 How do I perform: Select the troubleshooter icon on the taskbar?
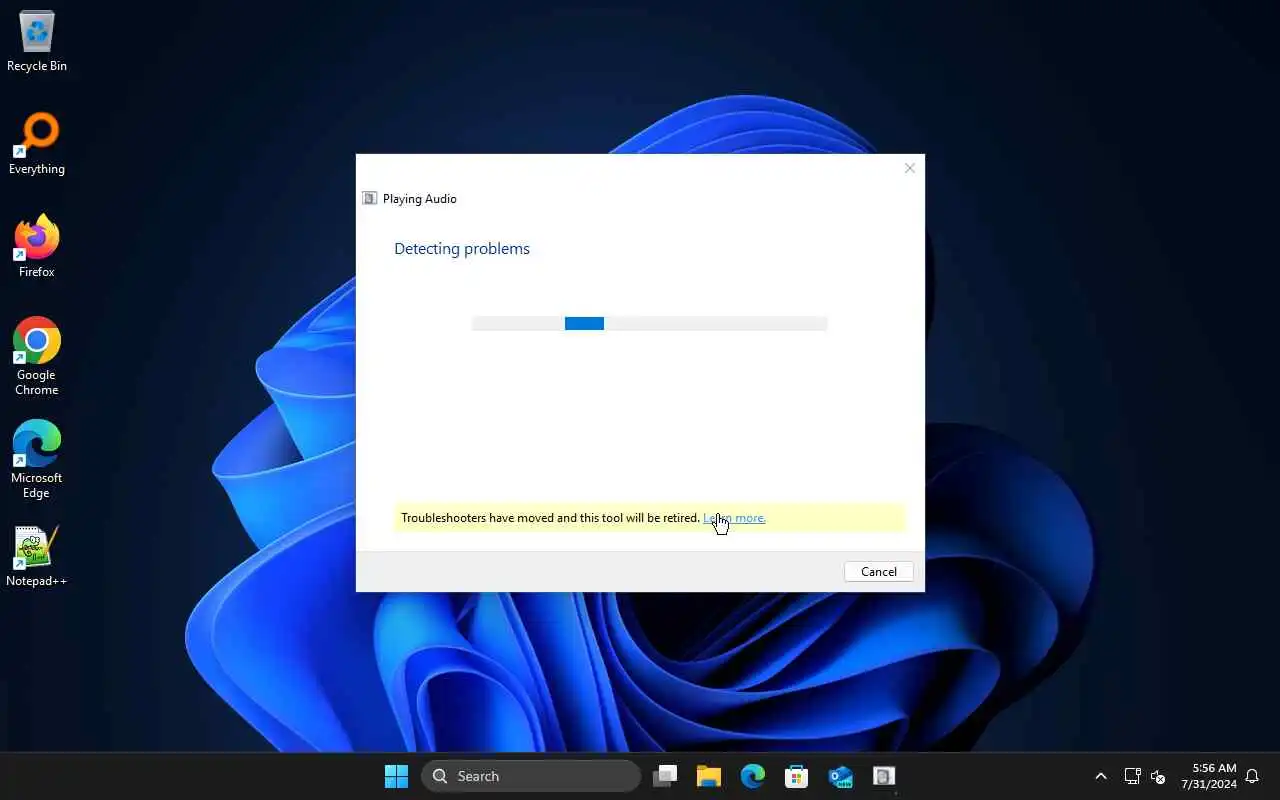(884, 776)
